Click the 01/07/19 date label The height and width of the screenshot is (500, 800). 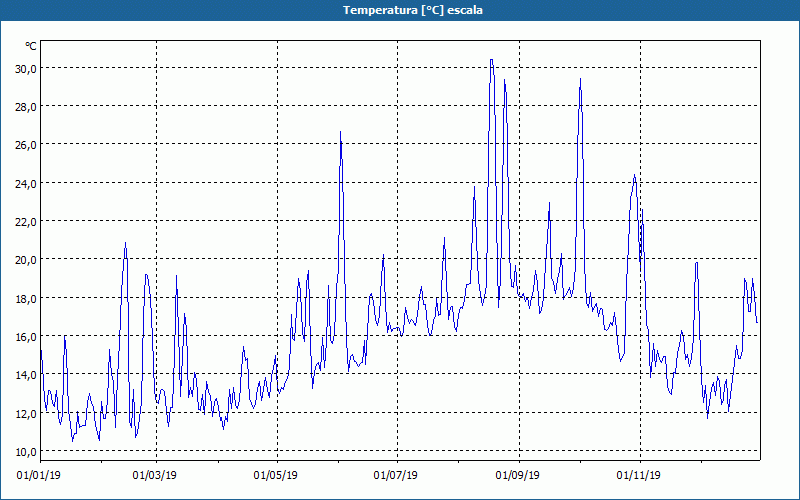tap(395, 476)
